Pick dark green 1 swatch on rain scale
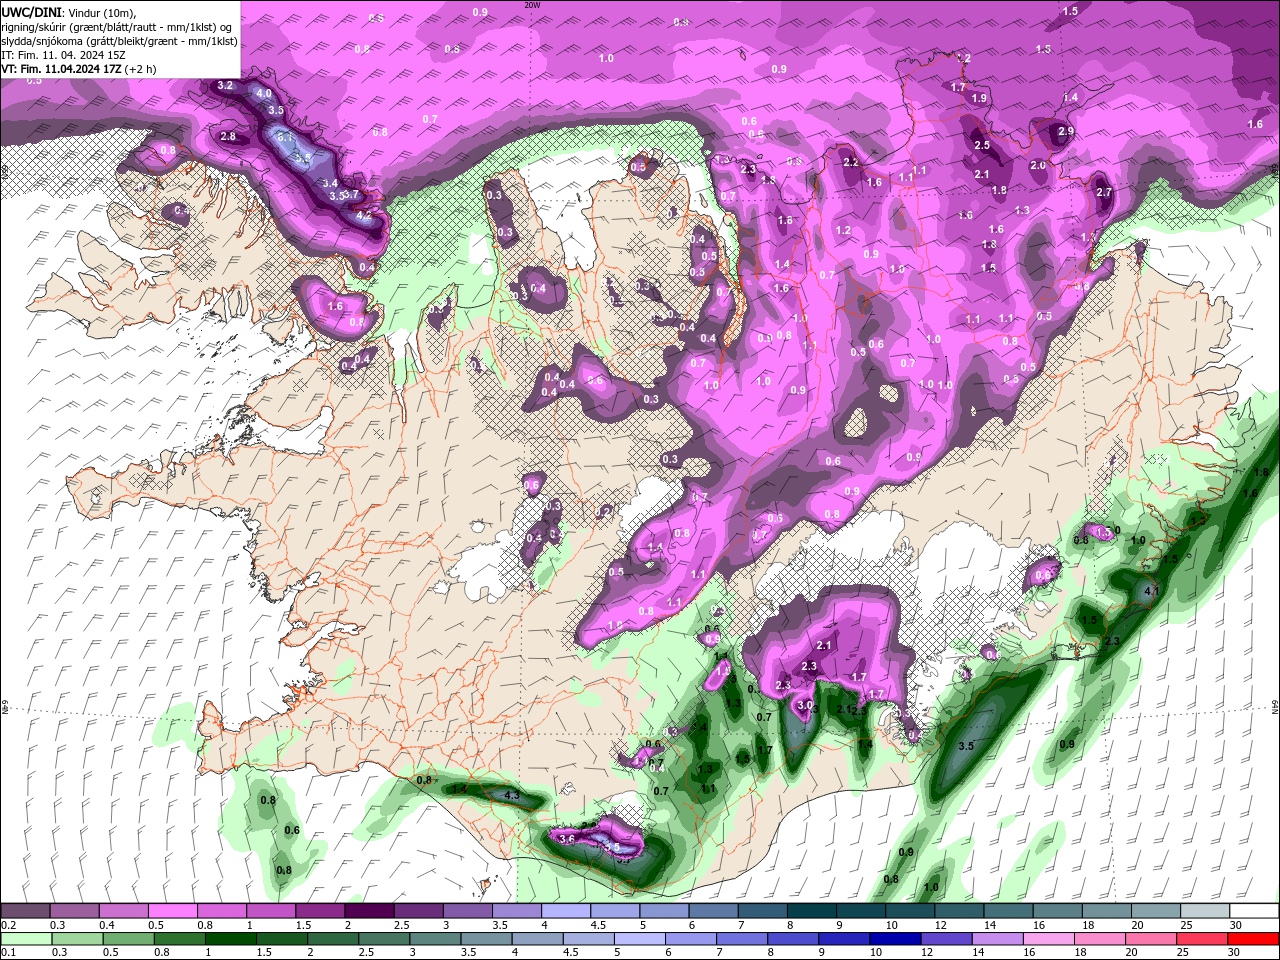 231,939
